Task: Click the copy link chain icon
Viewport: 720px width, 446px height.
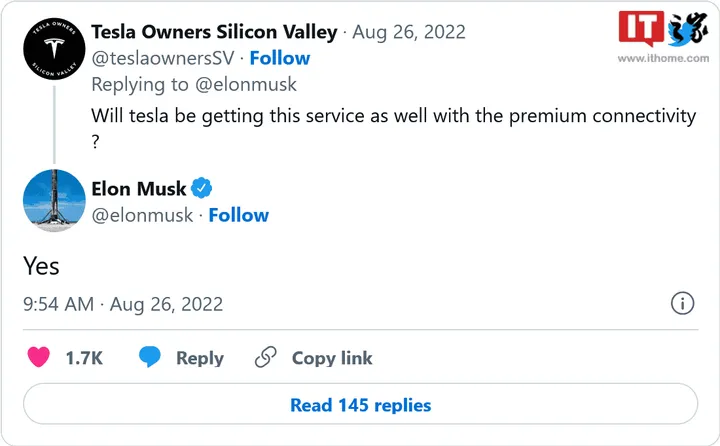Action: [265, 358]
